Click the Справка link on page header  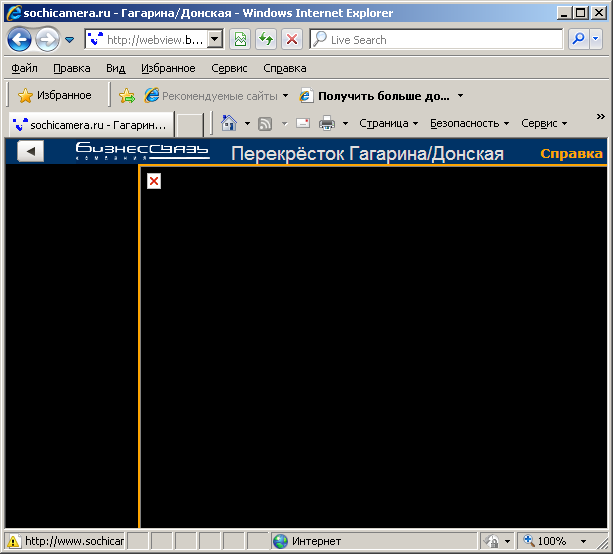point(571,153)
